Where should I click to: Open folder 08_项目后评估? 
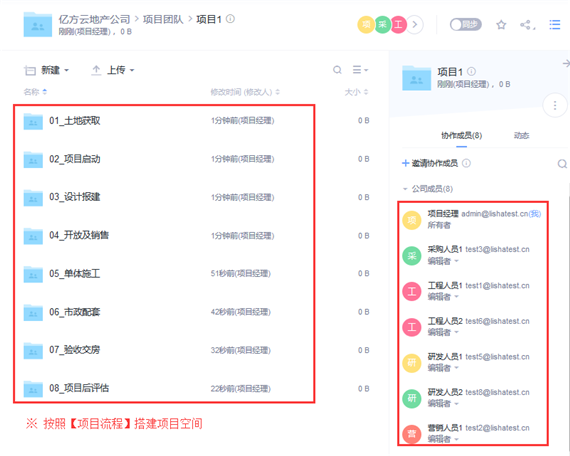[x=79, y=388]
